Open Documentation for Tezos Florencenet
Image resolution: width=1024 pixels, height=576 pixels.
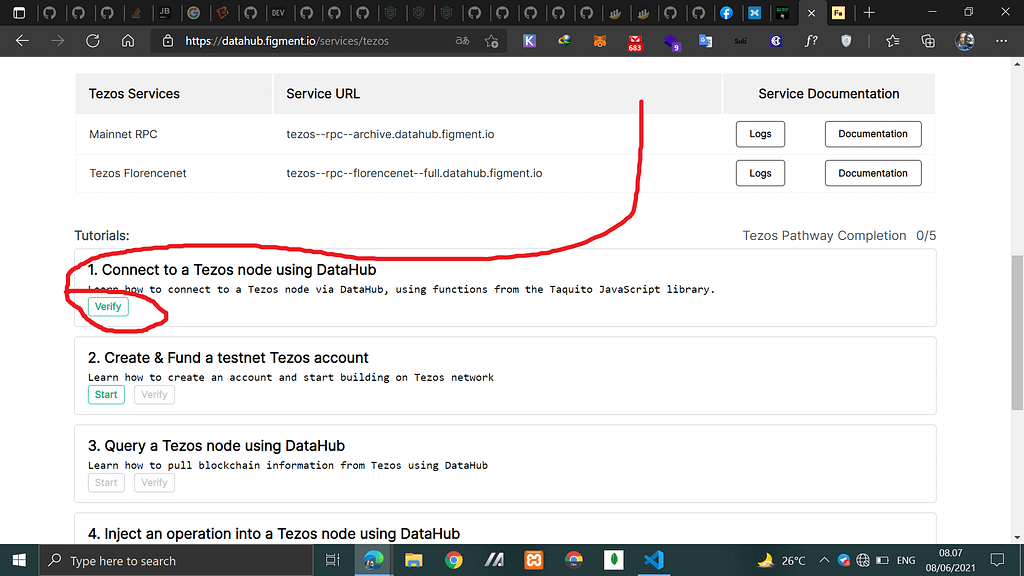(872, 173)
